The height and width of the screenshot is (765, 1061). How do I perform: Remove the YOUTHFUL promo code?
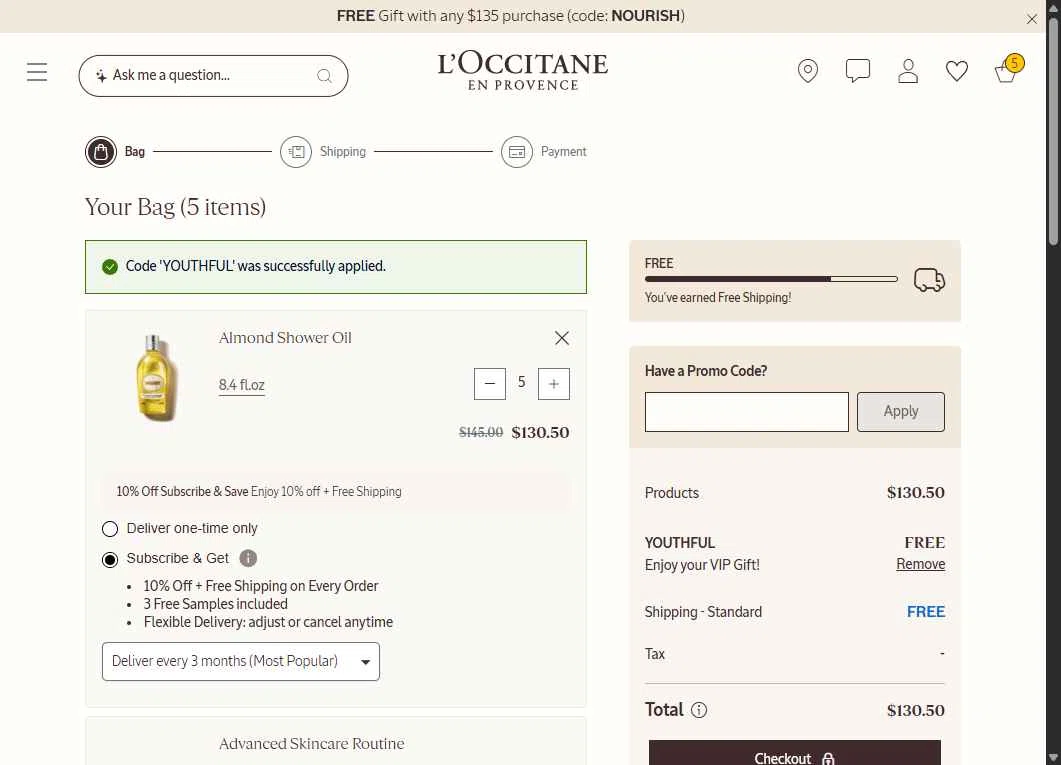click(x=920, y=564)
